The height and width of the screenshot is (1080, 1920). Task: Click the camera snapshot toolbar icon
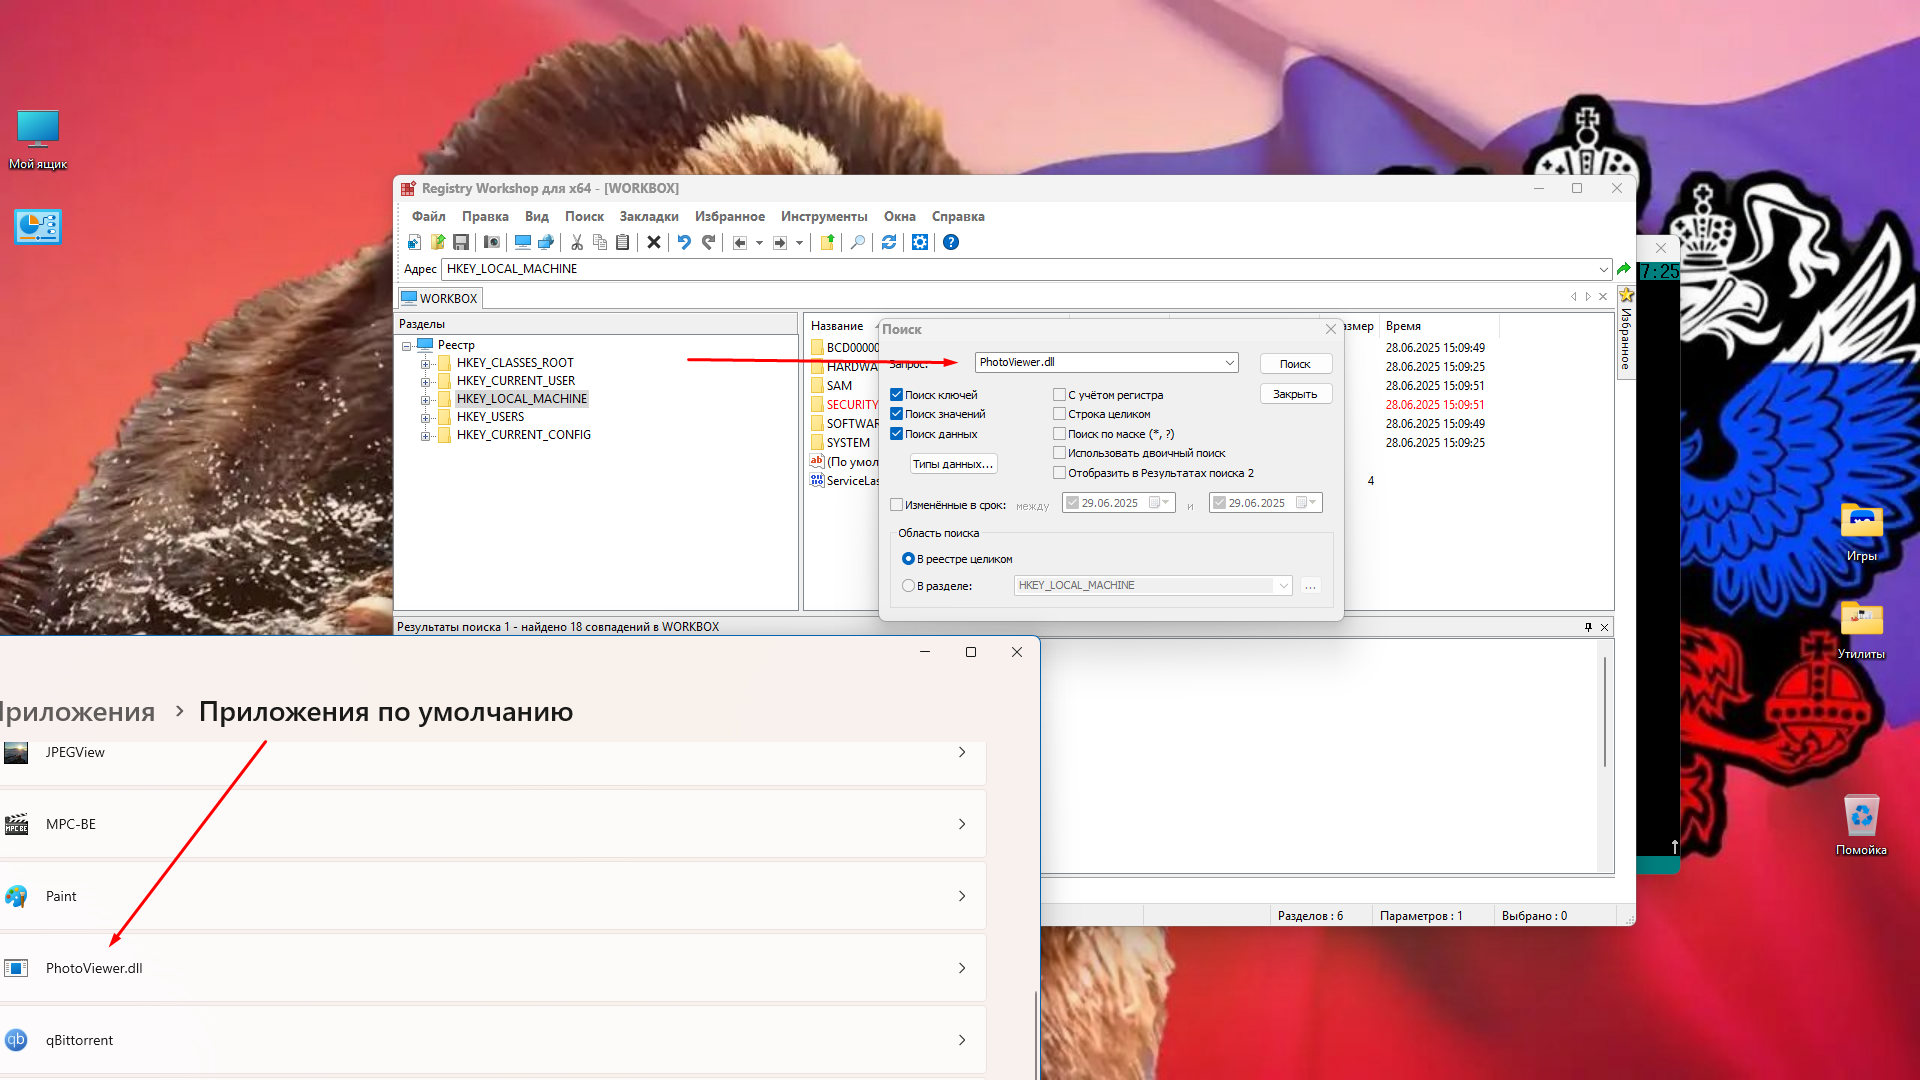point(491,242)
